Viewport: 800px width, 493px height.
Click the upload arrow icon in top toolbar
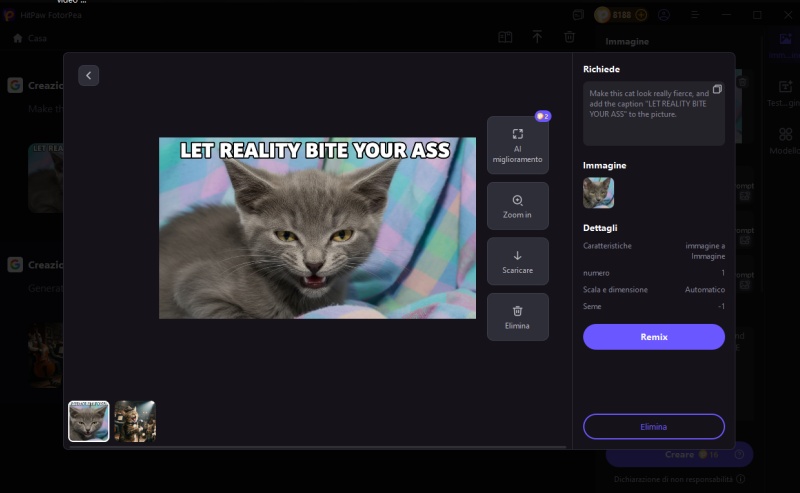click(537, 37)
